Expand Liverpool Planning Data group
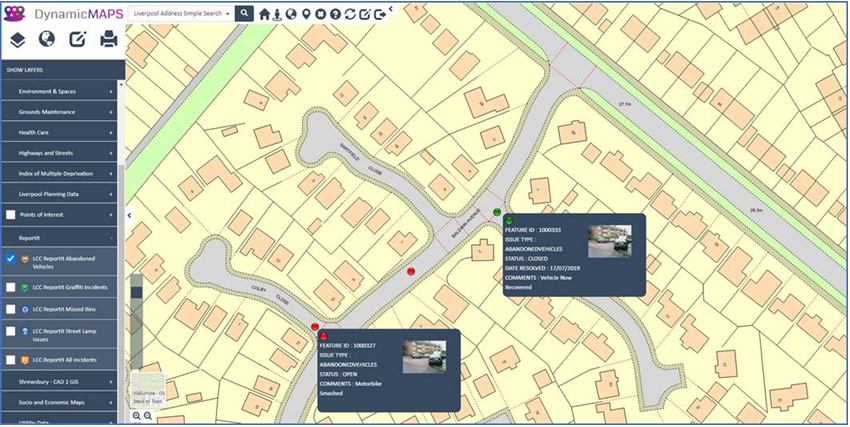Viewport: 850px width, 427px height. [x=59, y=194]
